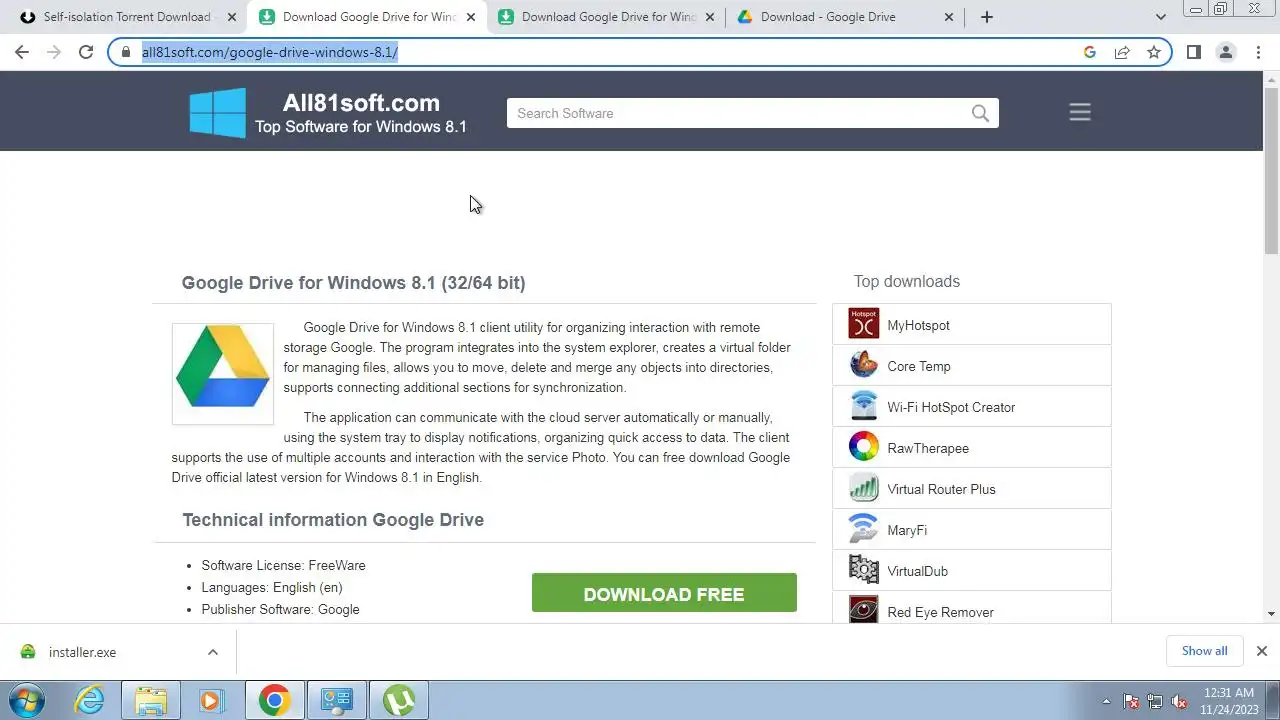This screenshot has width=1280, height=720.
Task: Click the All81soft.com site title
Action: click(361, 103)
